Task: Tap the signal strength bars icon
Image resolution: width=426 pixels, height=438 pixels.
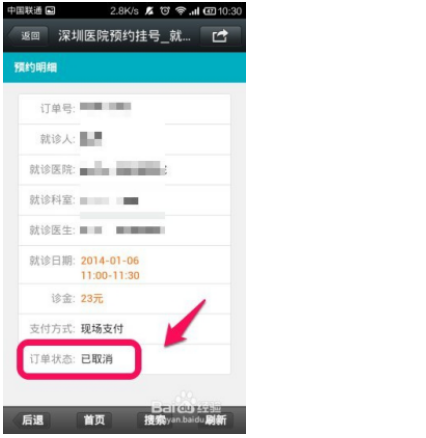Action: (x=194, y=11)
